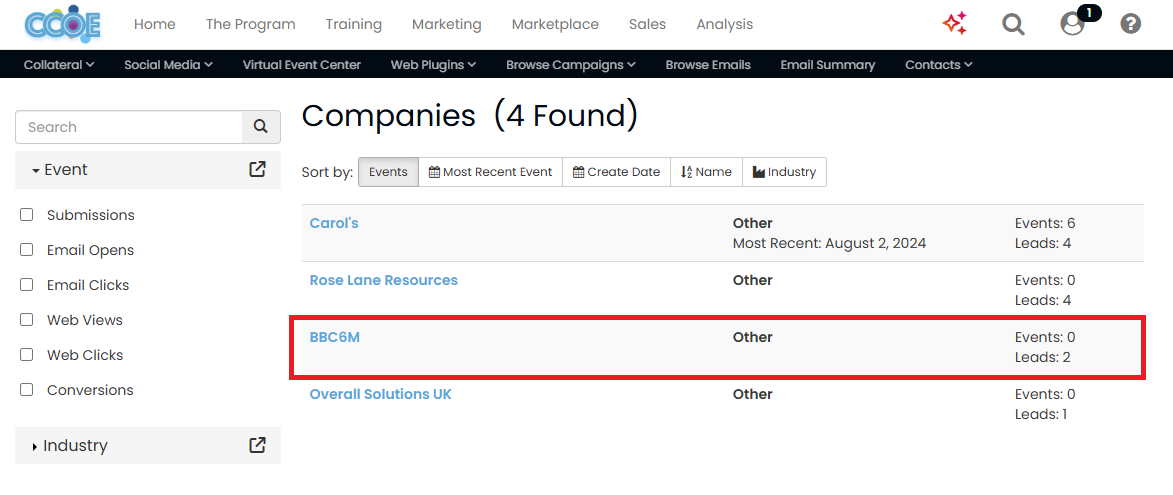Open the Contacts dropdown menu
The height and width of the screenshot is (495, 1173).
[938, 65]
